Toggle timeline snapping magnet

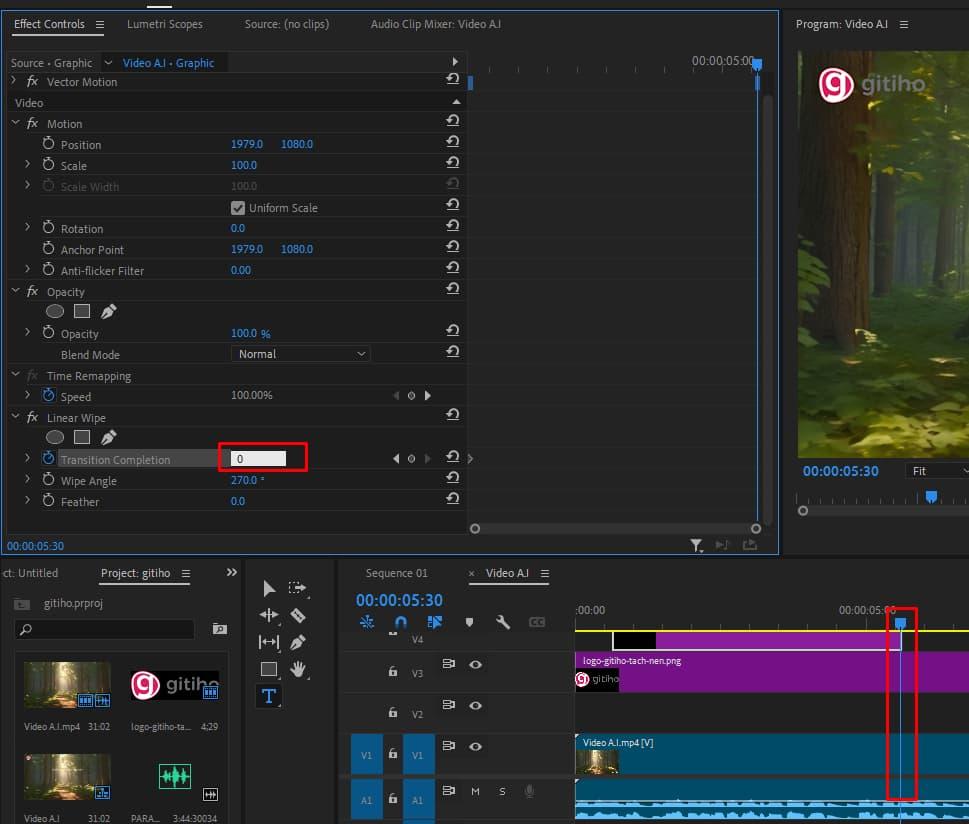pos(401,622)
